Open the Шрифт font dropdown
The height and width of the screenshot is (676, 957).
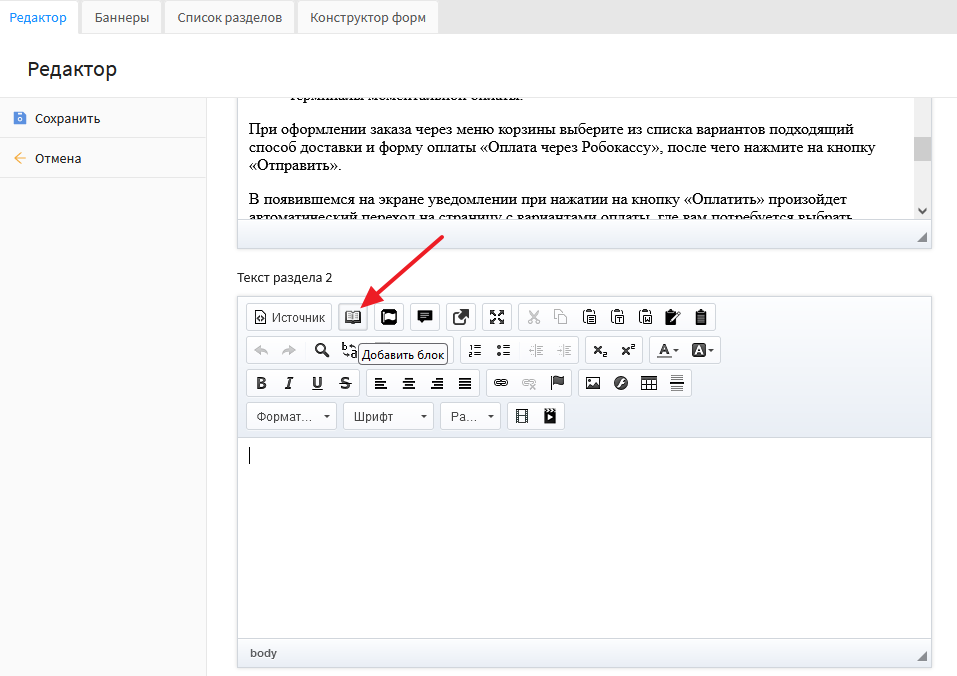388,416
